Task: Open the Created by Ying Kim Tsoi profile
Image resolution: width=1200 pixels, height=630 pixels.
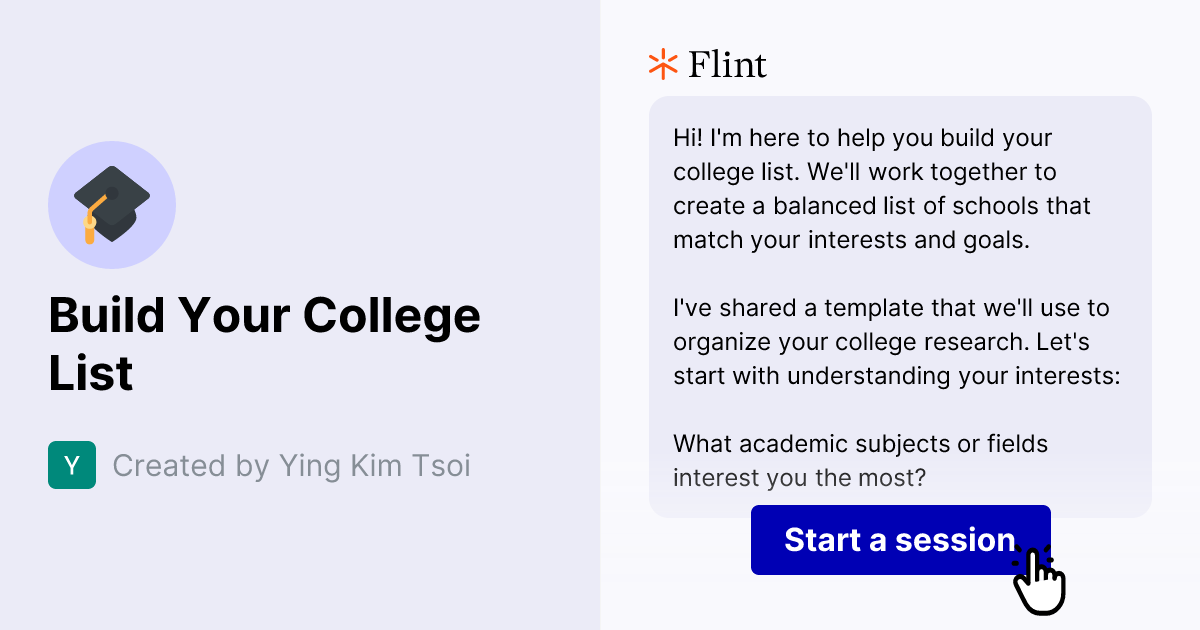Action: [x=293, y=465]
